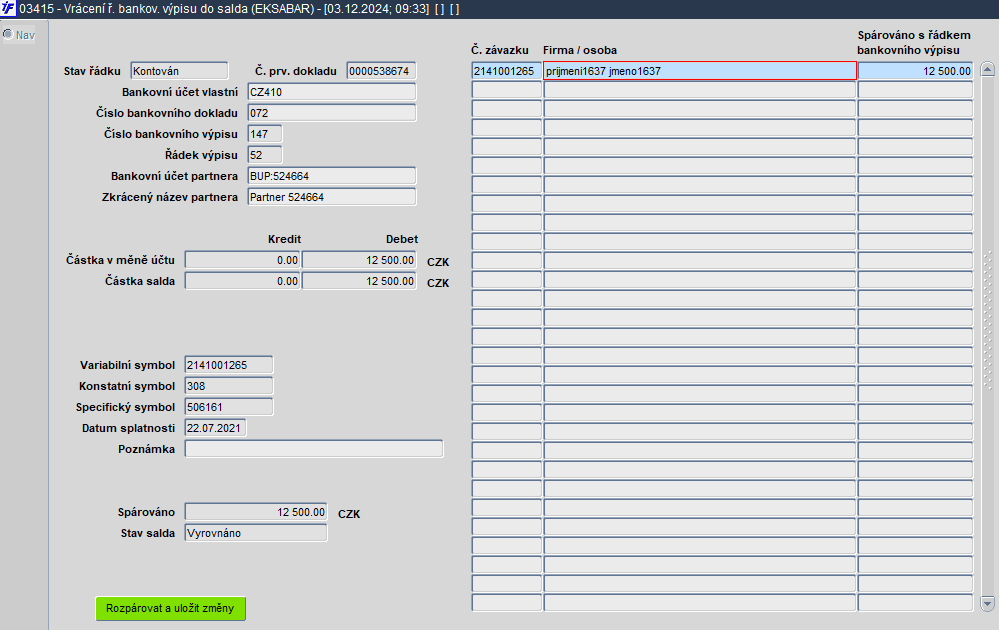The width and height of the screenshot is (999, 630).
Task: Click Číslo bankovního výpisu field 147
Action: tap(264, 134)
